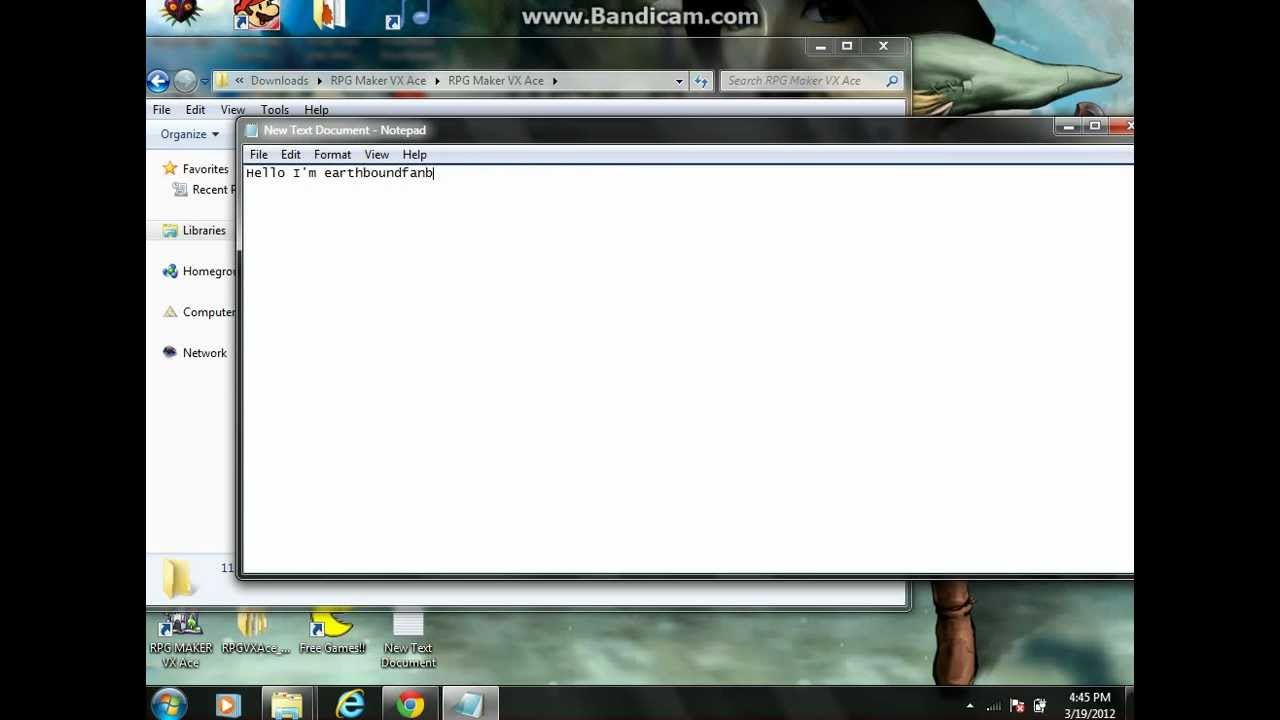The height and width of the screenshot is (720, 1280).
Task: Open the Explorer window's View menu
Action: [232, 110]
